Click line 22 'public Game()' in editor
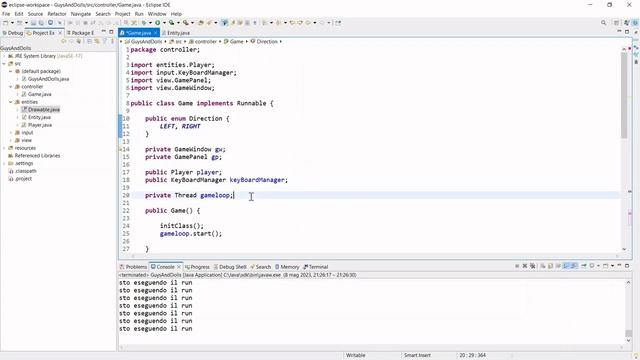640x360 pixels. pyautogui.click(x=173, y=211)
